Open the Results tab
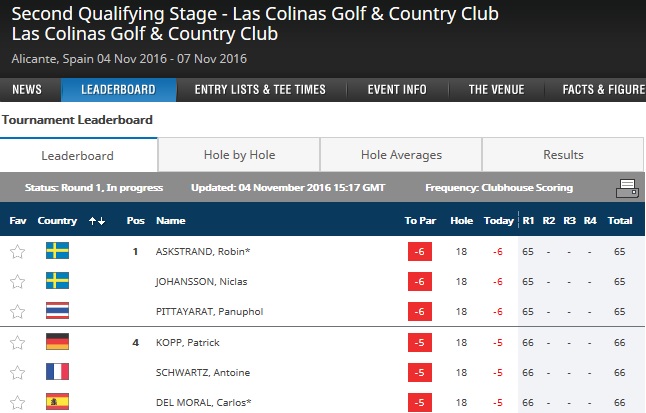 (x=563, y=155)
